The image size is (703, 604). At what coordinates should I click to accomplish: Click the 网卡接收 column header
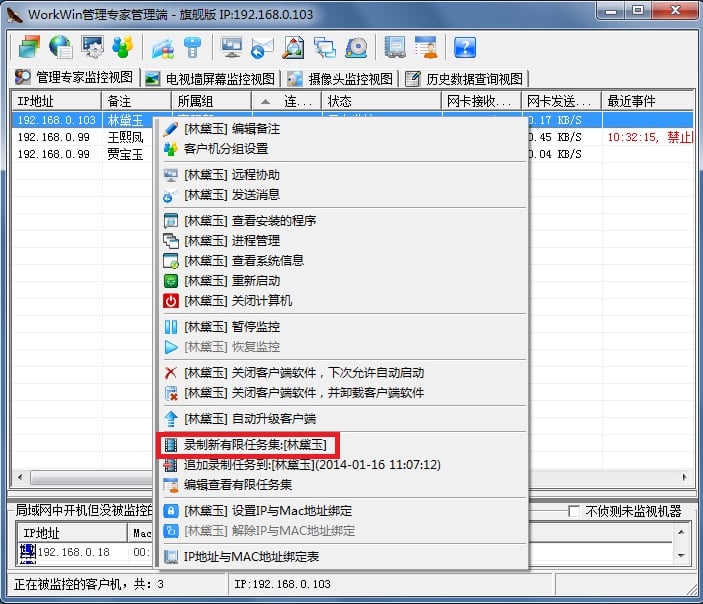point(482,101)
